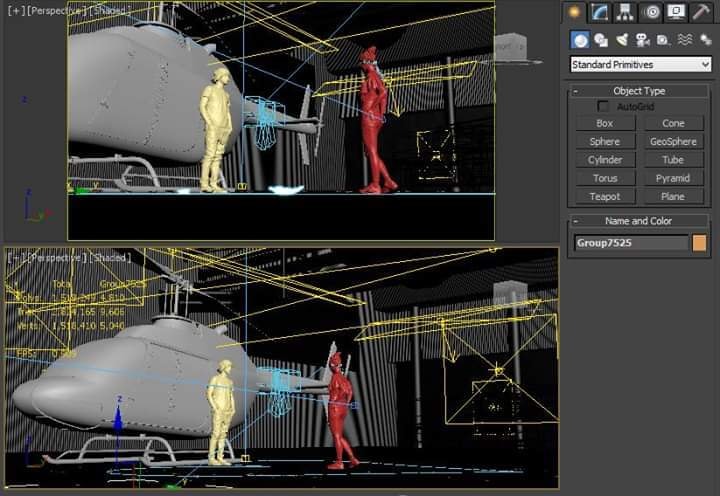The image size is (720, 496).
Task: Open the top viewport Shaded label menu
Action: 110,11
